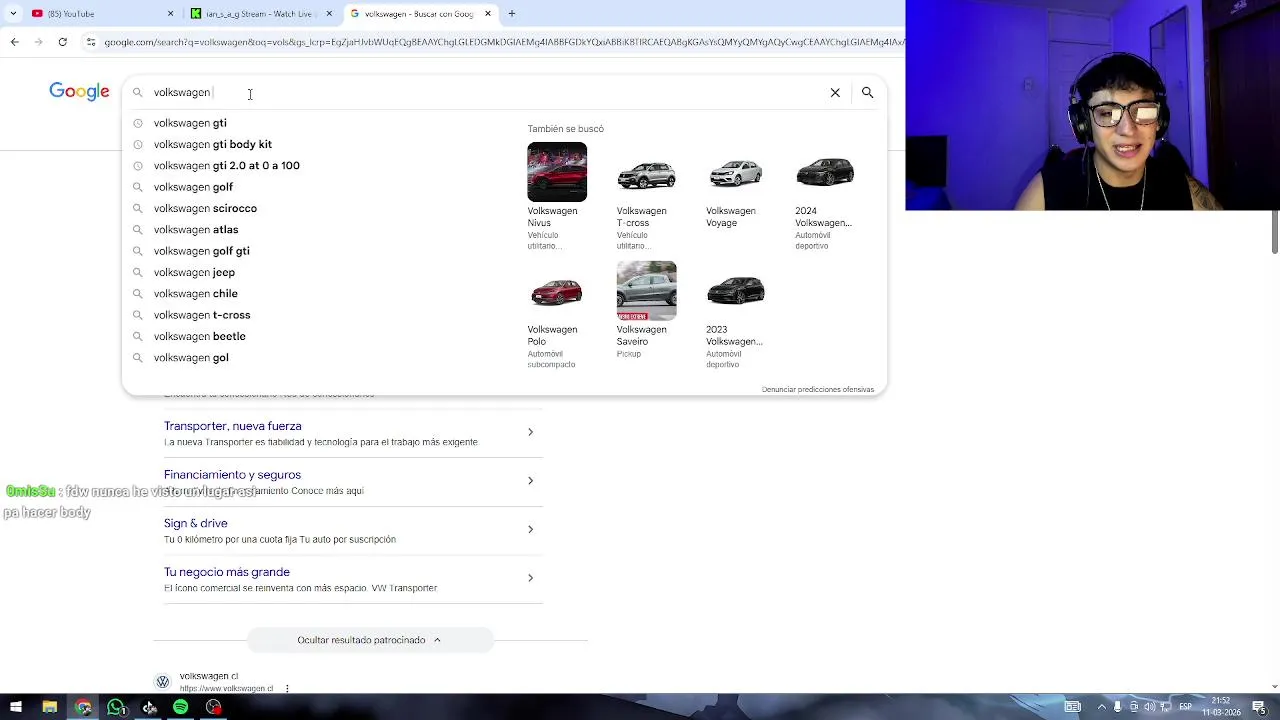Screen dimensions: 1280x720
Task: Expand arrow for Sign & drive
Action: (x=530, y=529)
